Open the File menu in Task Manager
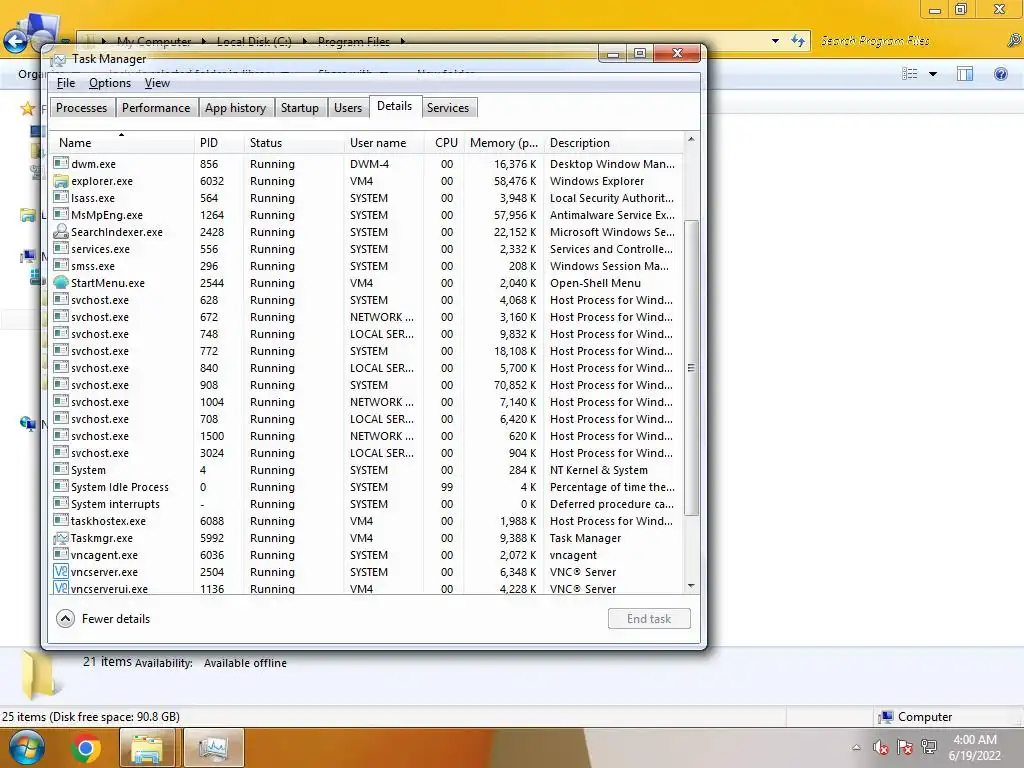The image size is (1024, 768). (66, 83)
